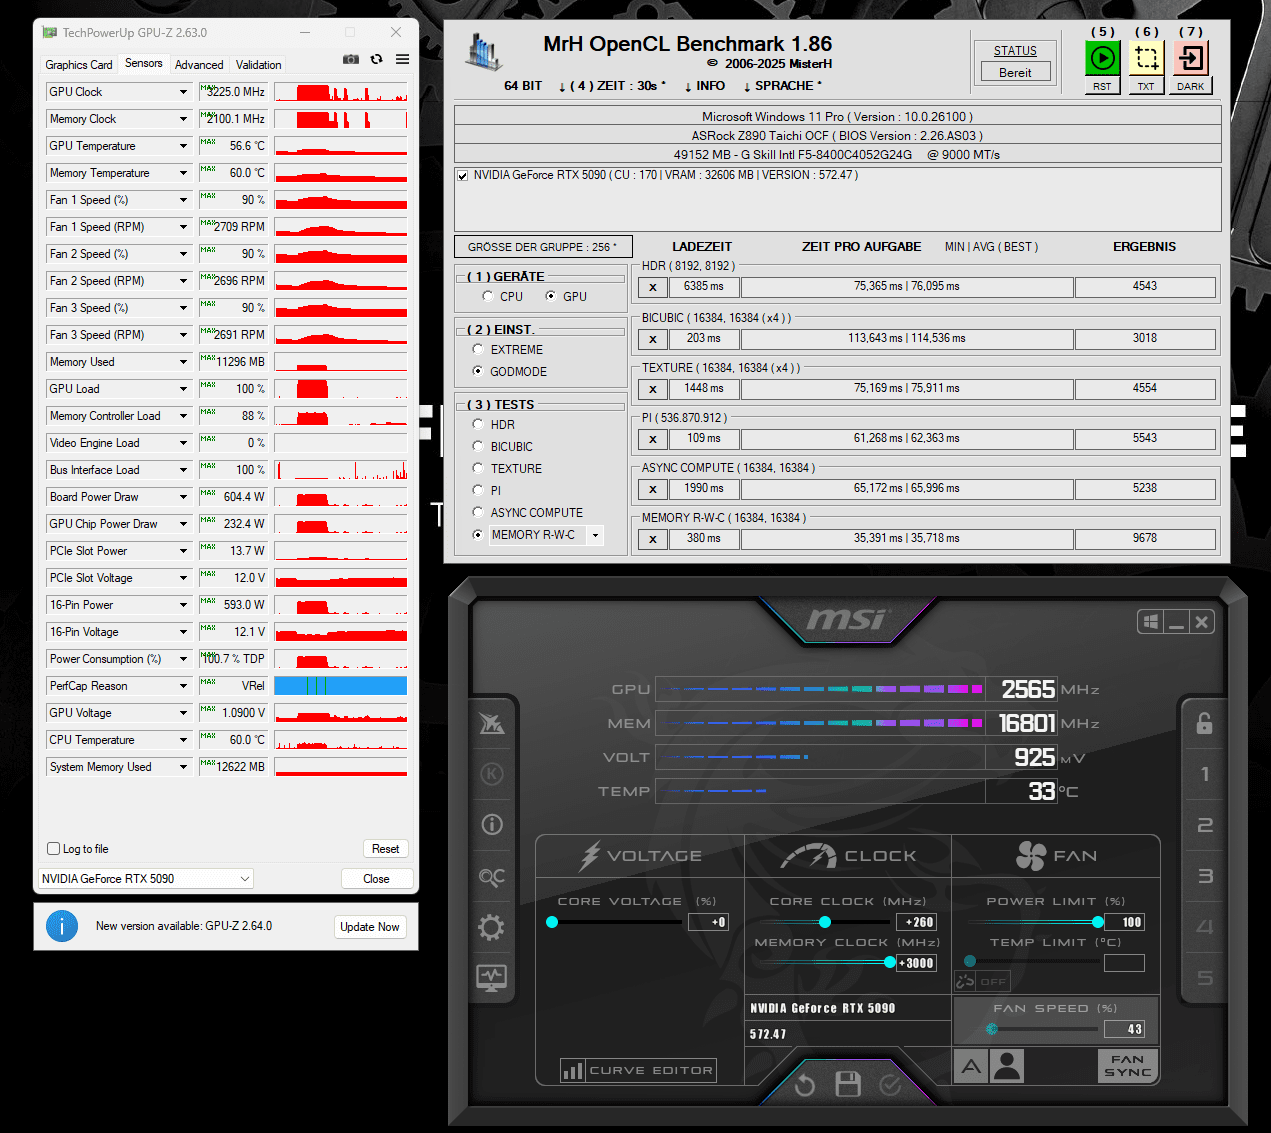Select the ASYNC COMPUTE test radio button
The height and width of the screenshot is (1133, 1271).
coord(478,512)
